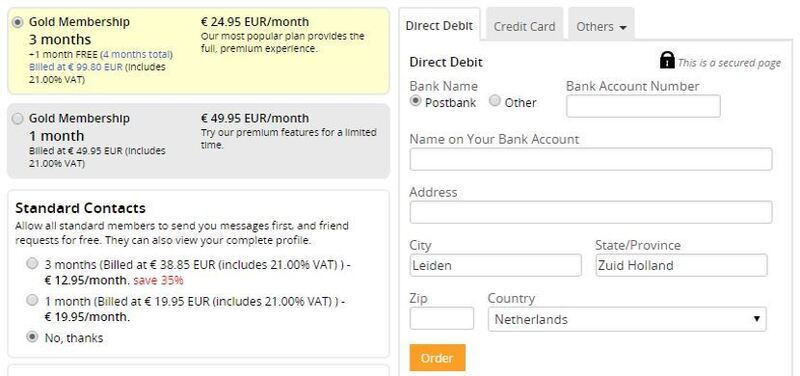Viewport: 800px width, 376px height.
Task: Open the Country dropdown showing Netherlands
Action: [627, 319]
